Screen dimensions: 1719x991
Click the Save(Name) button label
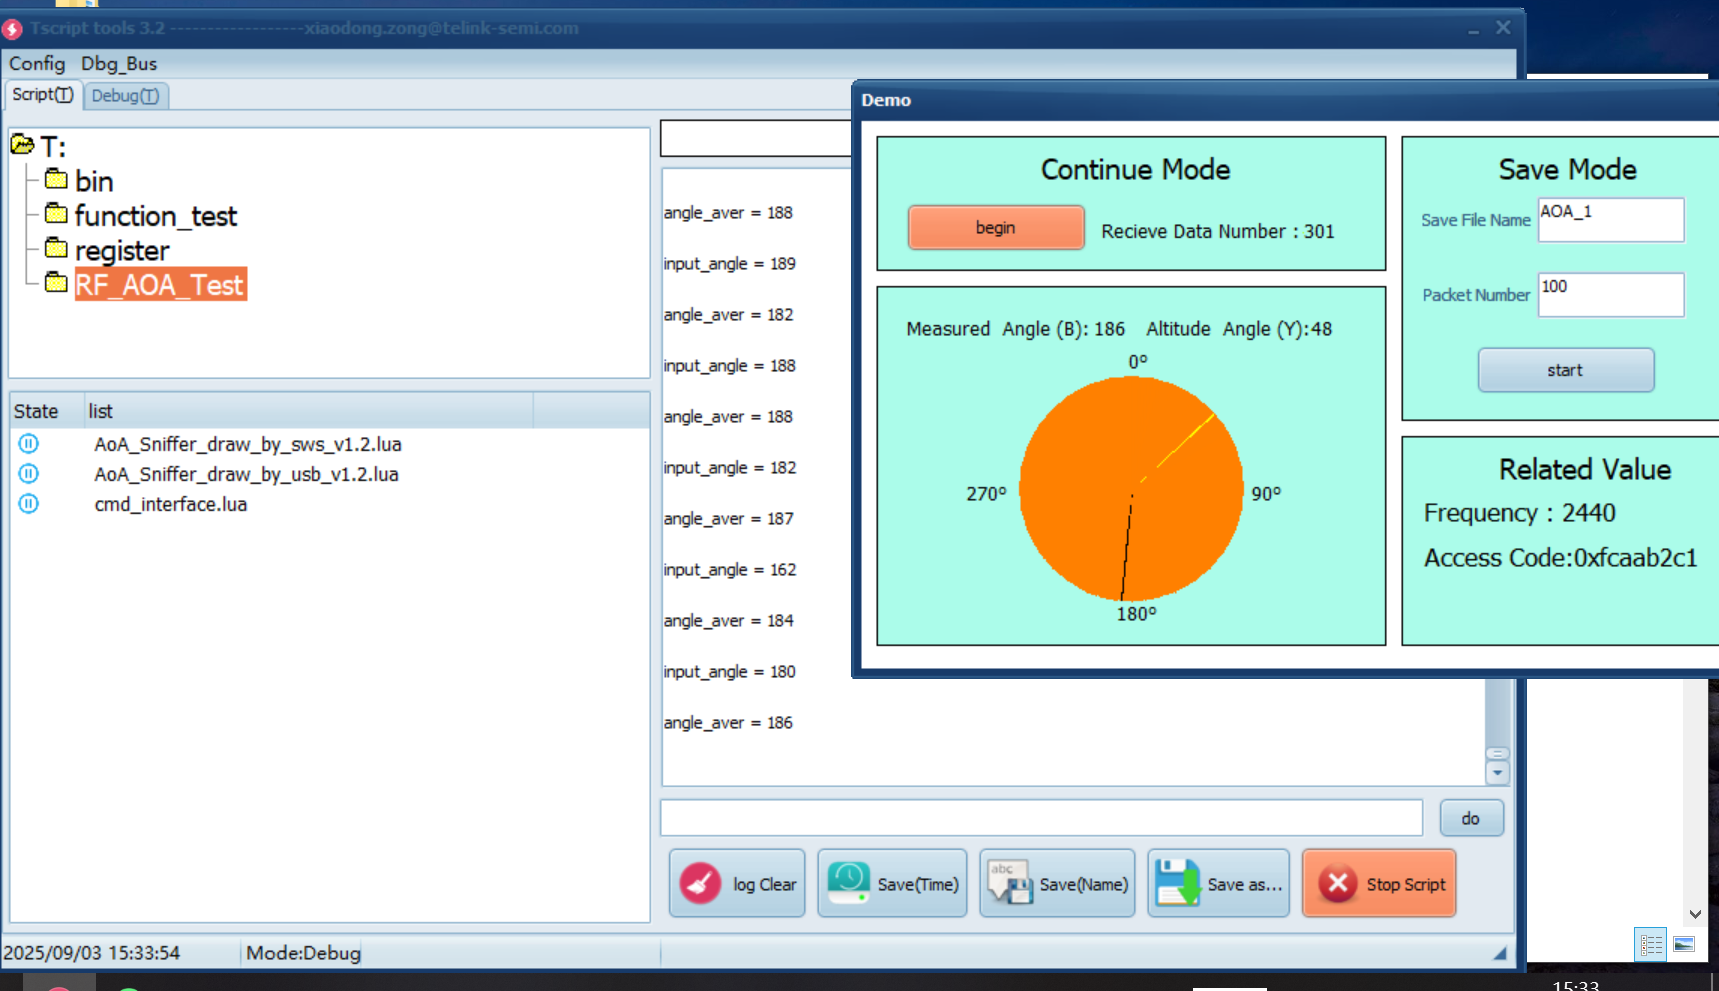1084,884
